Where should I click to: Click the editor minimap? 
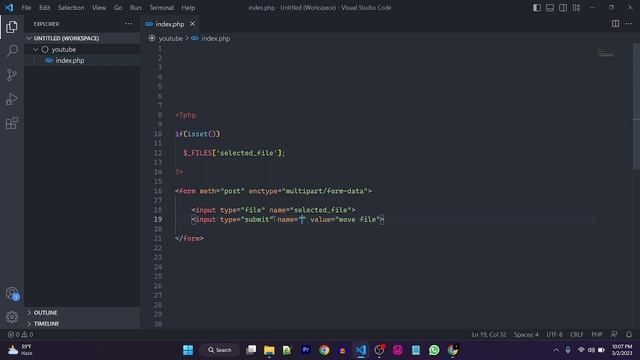coord(606,53)
